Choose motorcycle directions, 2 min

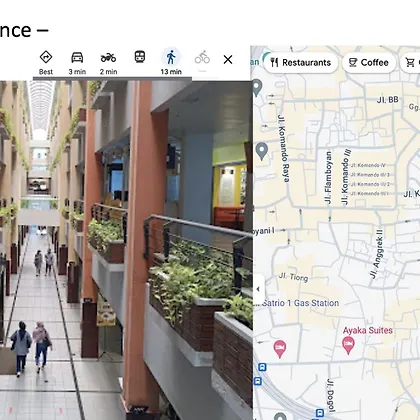108,62
